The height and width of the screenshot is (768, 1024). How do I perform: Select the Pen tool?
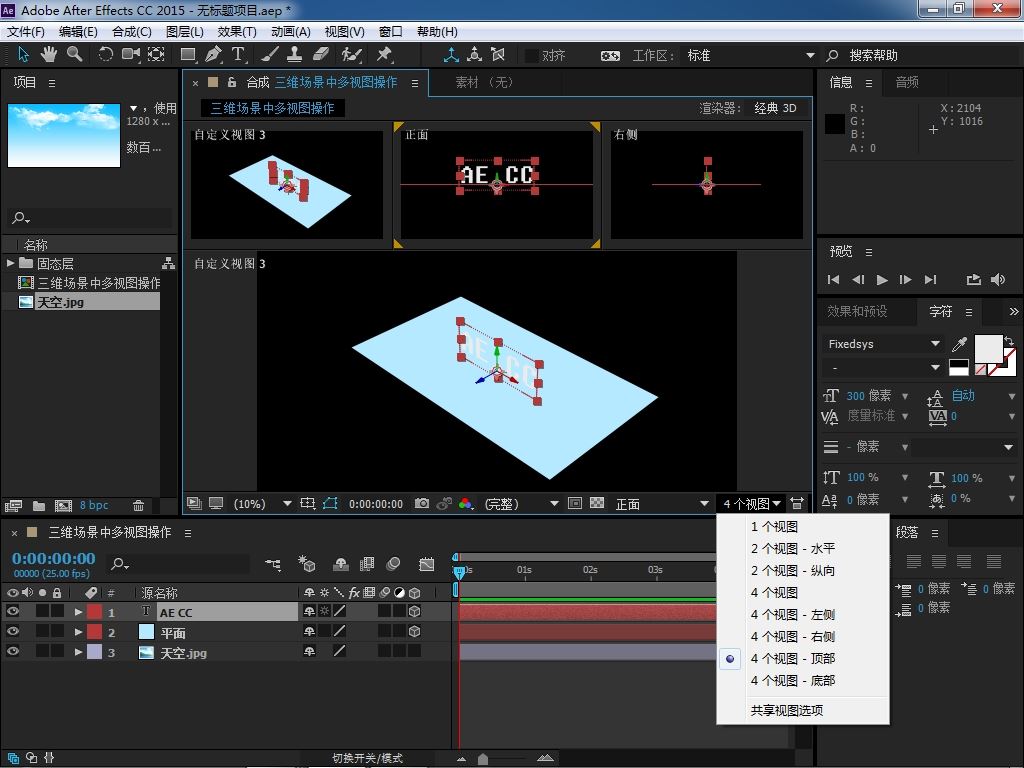point(213,55)
